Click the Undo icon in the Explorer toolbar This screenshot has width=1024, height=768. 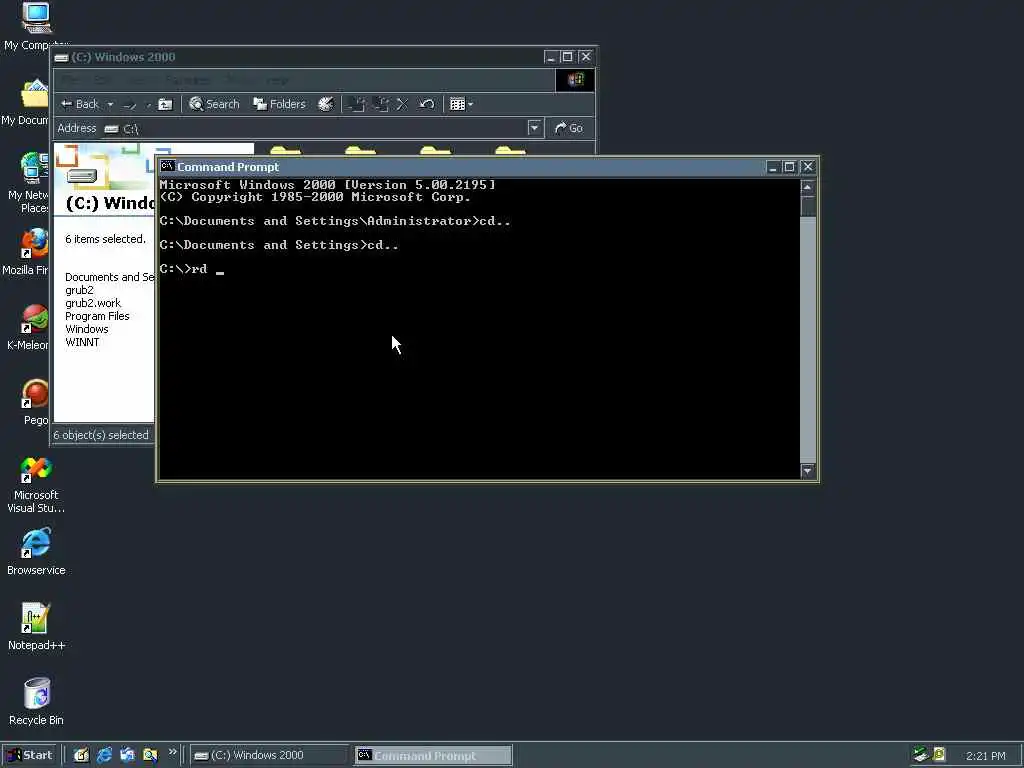click(426, 104)
